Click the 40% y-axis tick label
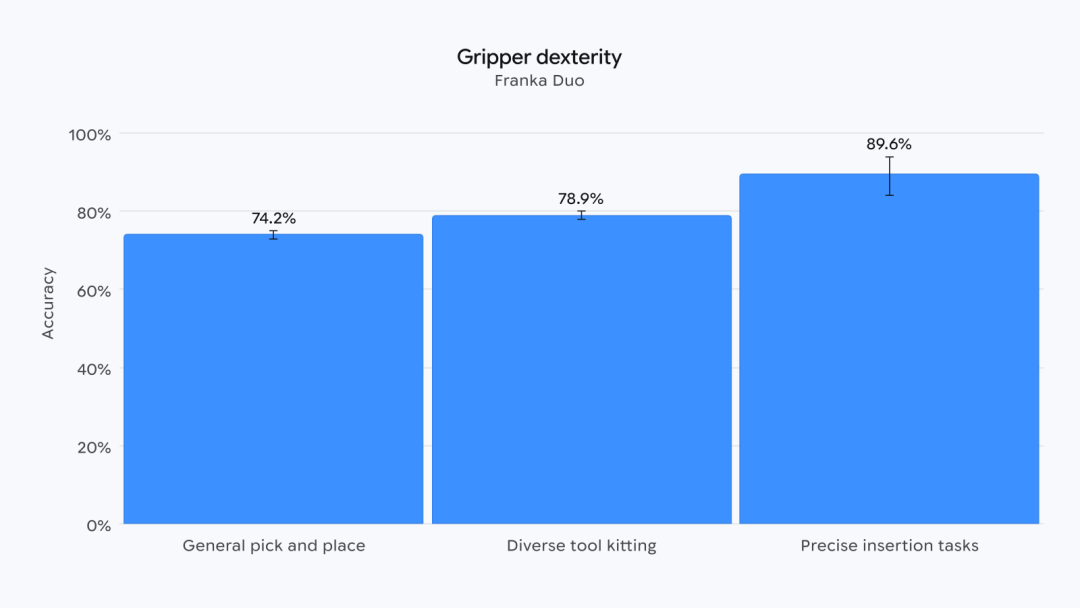This screenshot has height=608, width=1080. [x=94, y=370]
